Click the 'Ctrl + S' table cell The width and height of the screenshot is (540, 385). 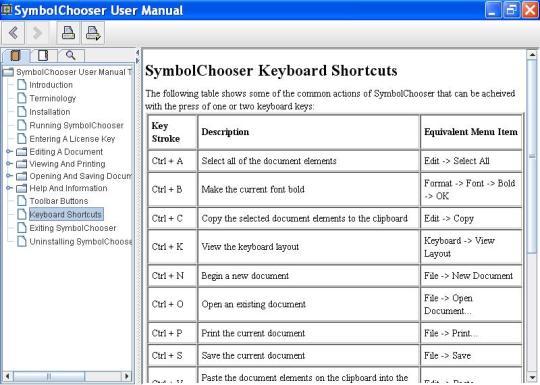173,355
